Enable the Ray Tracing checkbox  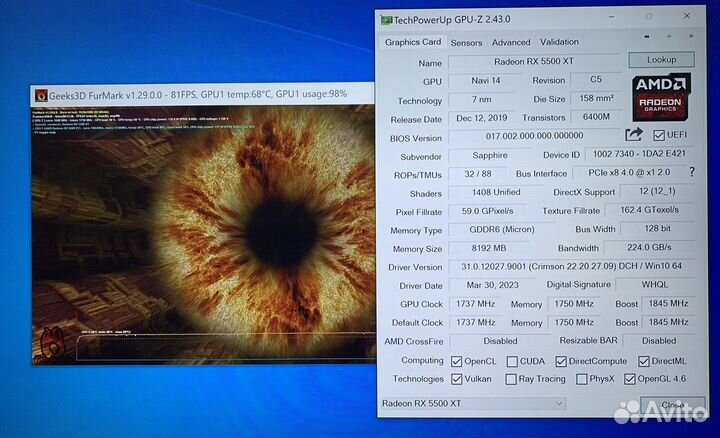click(511, 379)
